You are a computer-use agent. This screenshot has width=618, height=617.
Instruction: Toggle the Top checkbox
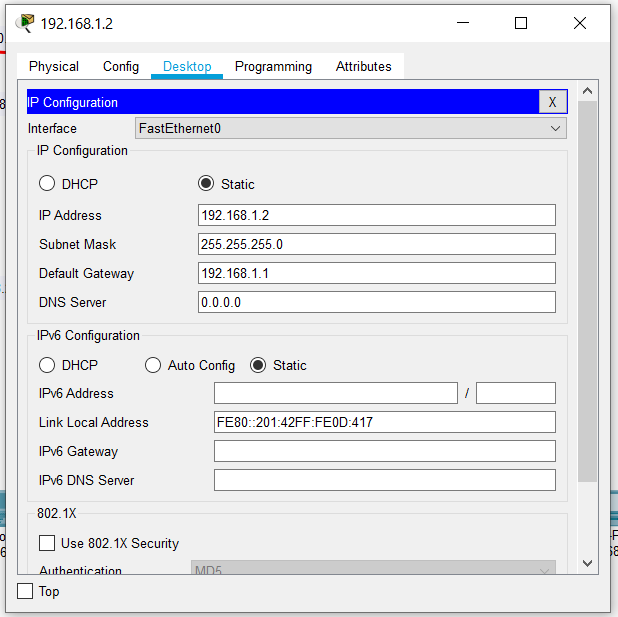click(x=25, y=591)
